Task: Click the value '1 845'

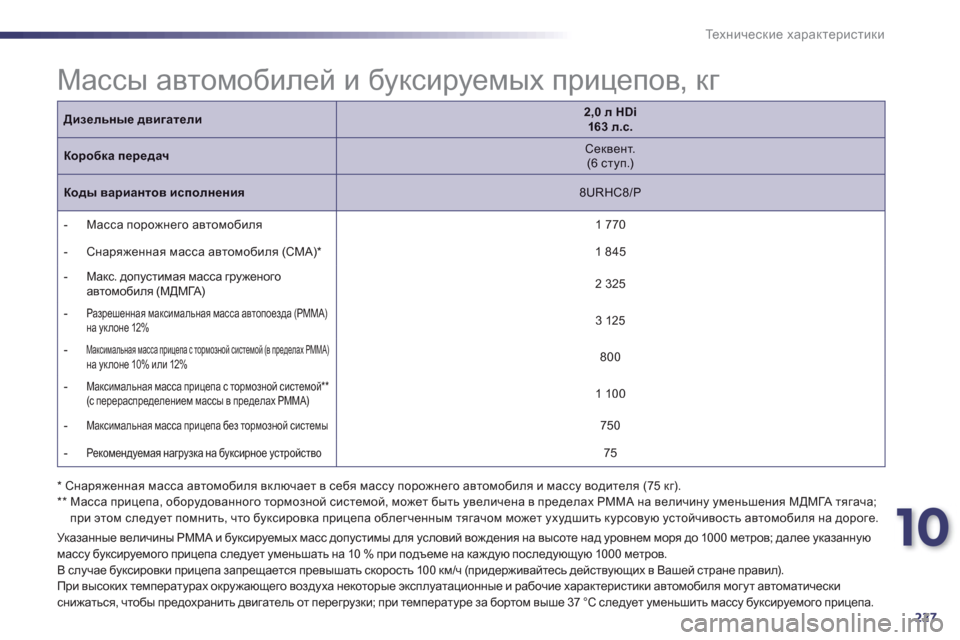Action: [x=610, y=252]
